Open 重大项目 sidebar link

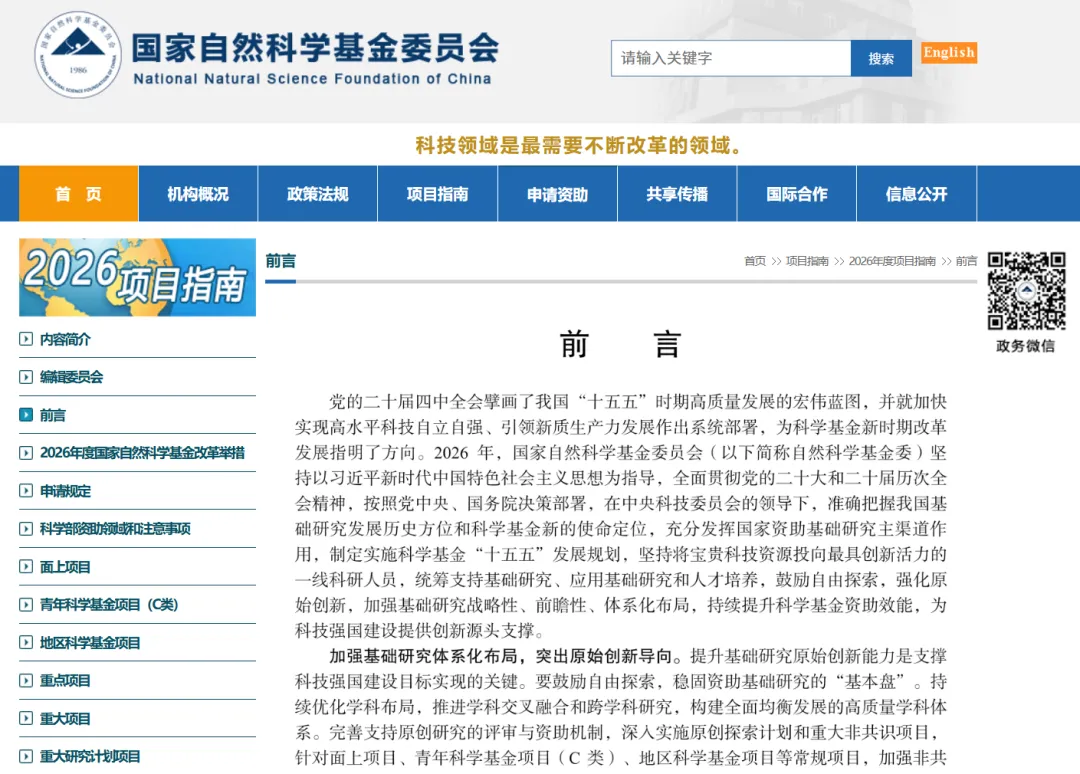65,718
